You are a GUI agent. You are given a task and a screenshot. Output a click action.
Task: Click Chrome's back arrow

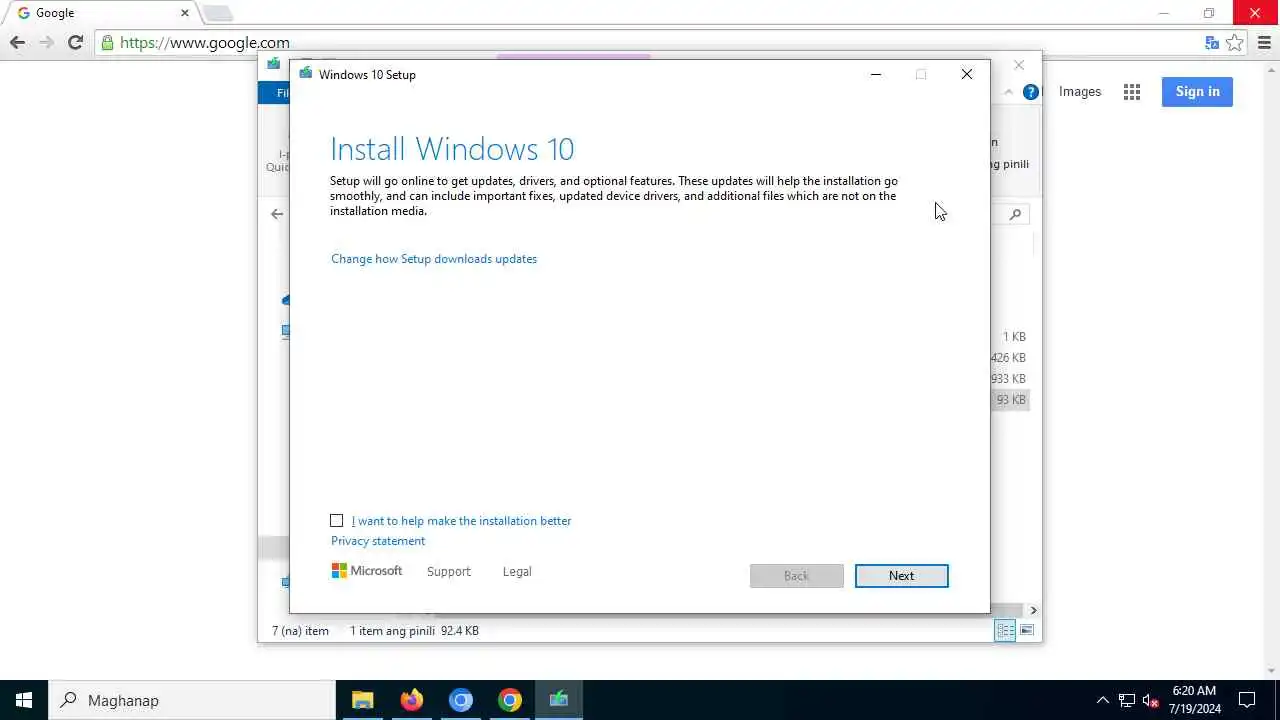click(17, 42)
